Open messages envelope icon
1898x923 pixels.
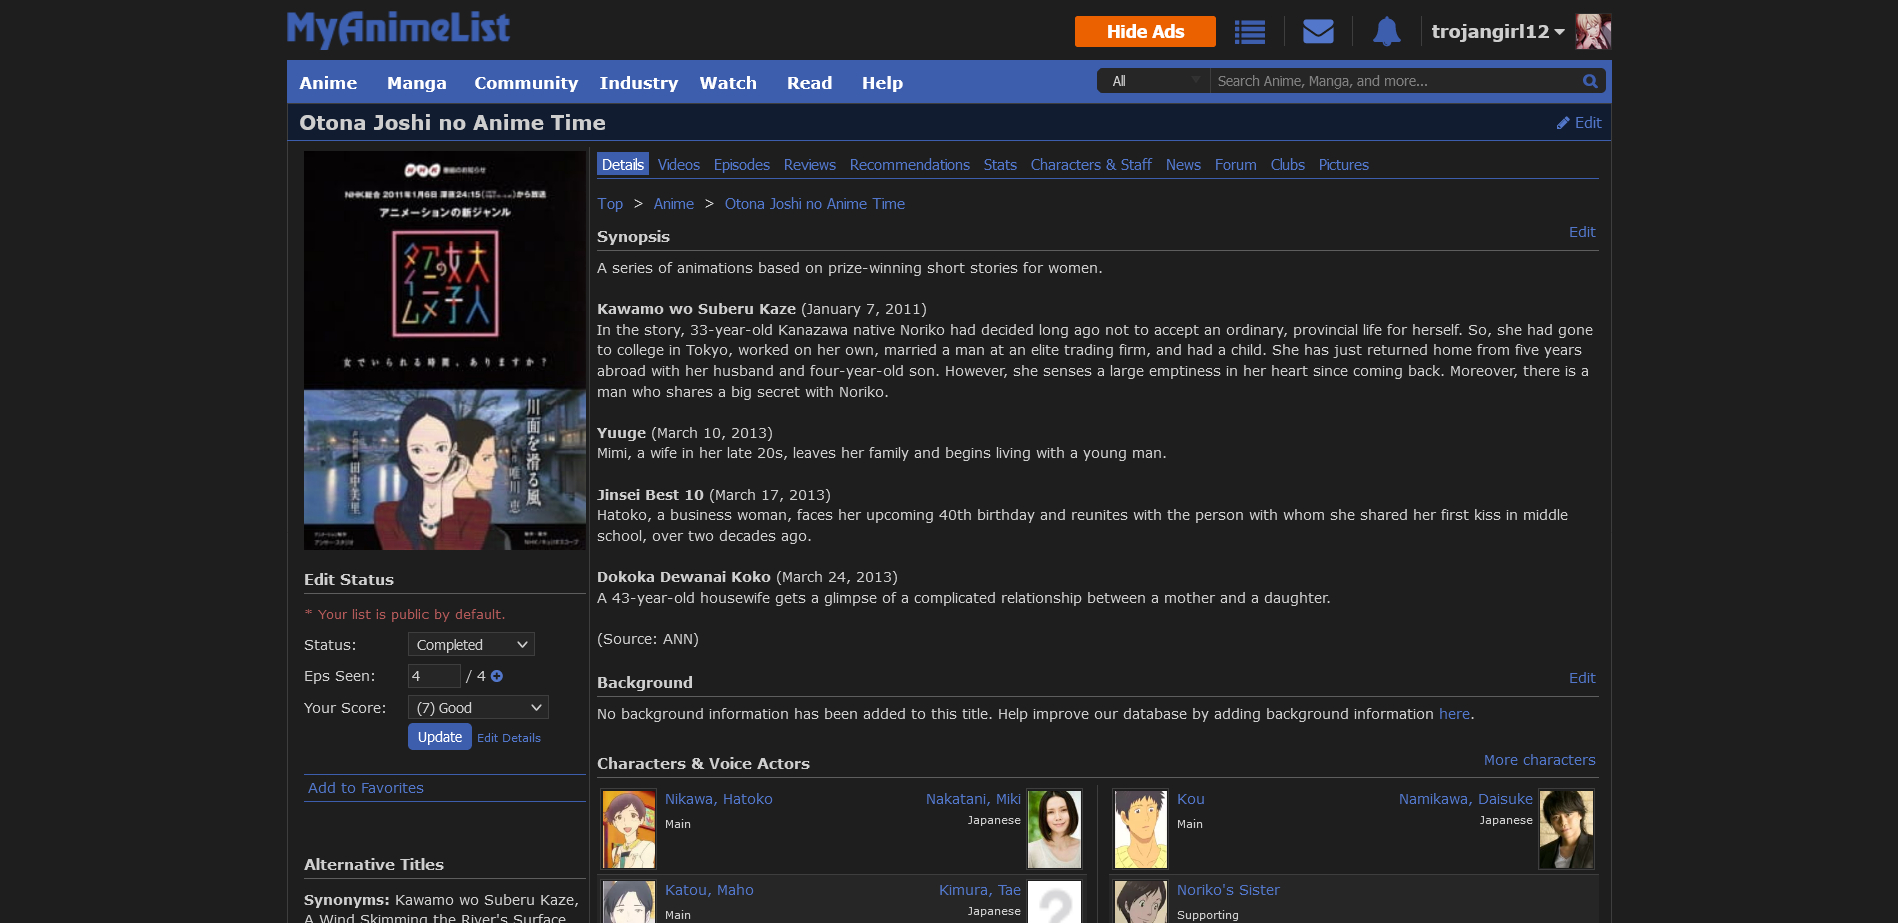tap(1318, 32)
